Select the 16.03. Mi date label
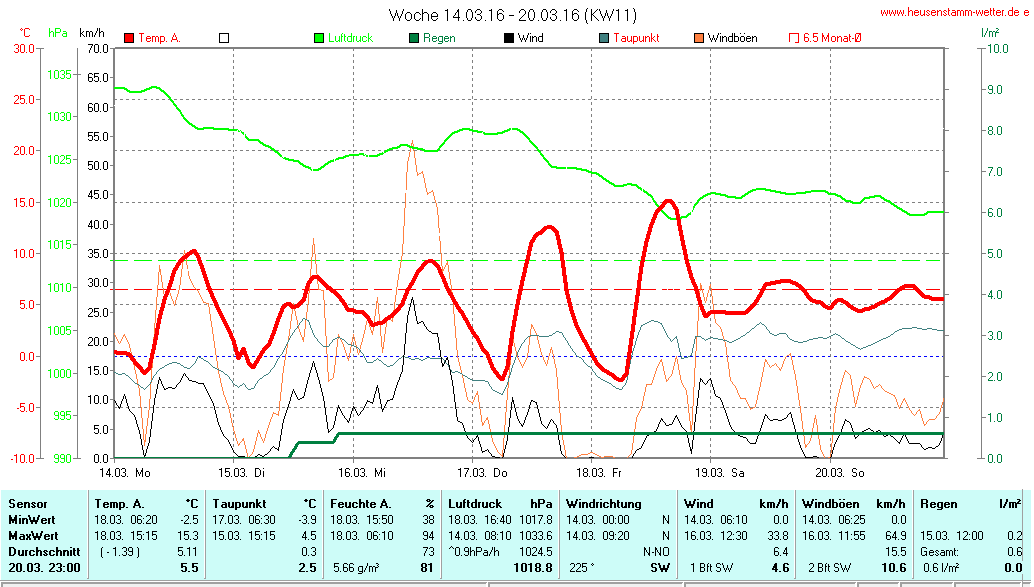The width and height of the screenshot is (1034, 587). pyautogui.click(x=362, y=471)
